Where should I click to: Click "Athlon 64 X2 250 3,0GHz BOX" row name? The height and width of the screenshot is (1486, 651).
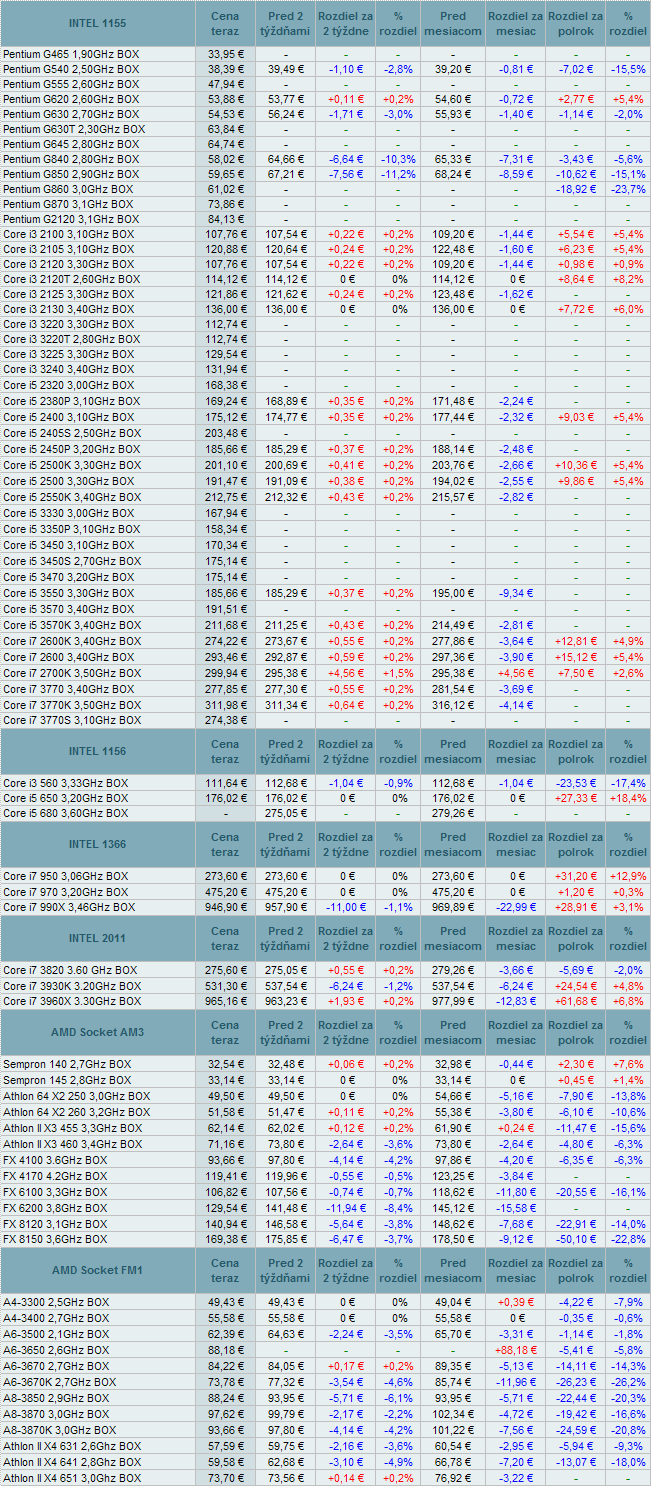(x=76, y=1096)
